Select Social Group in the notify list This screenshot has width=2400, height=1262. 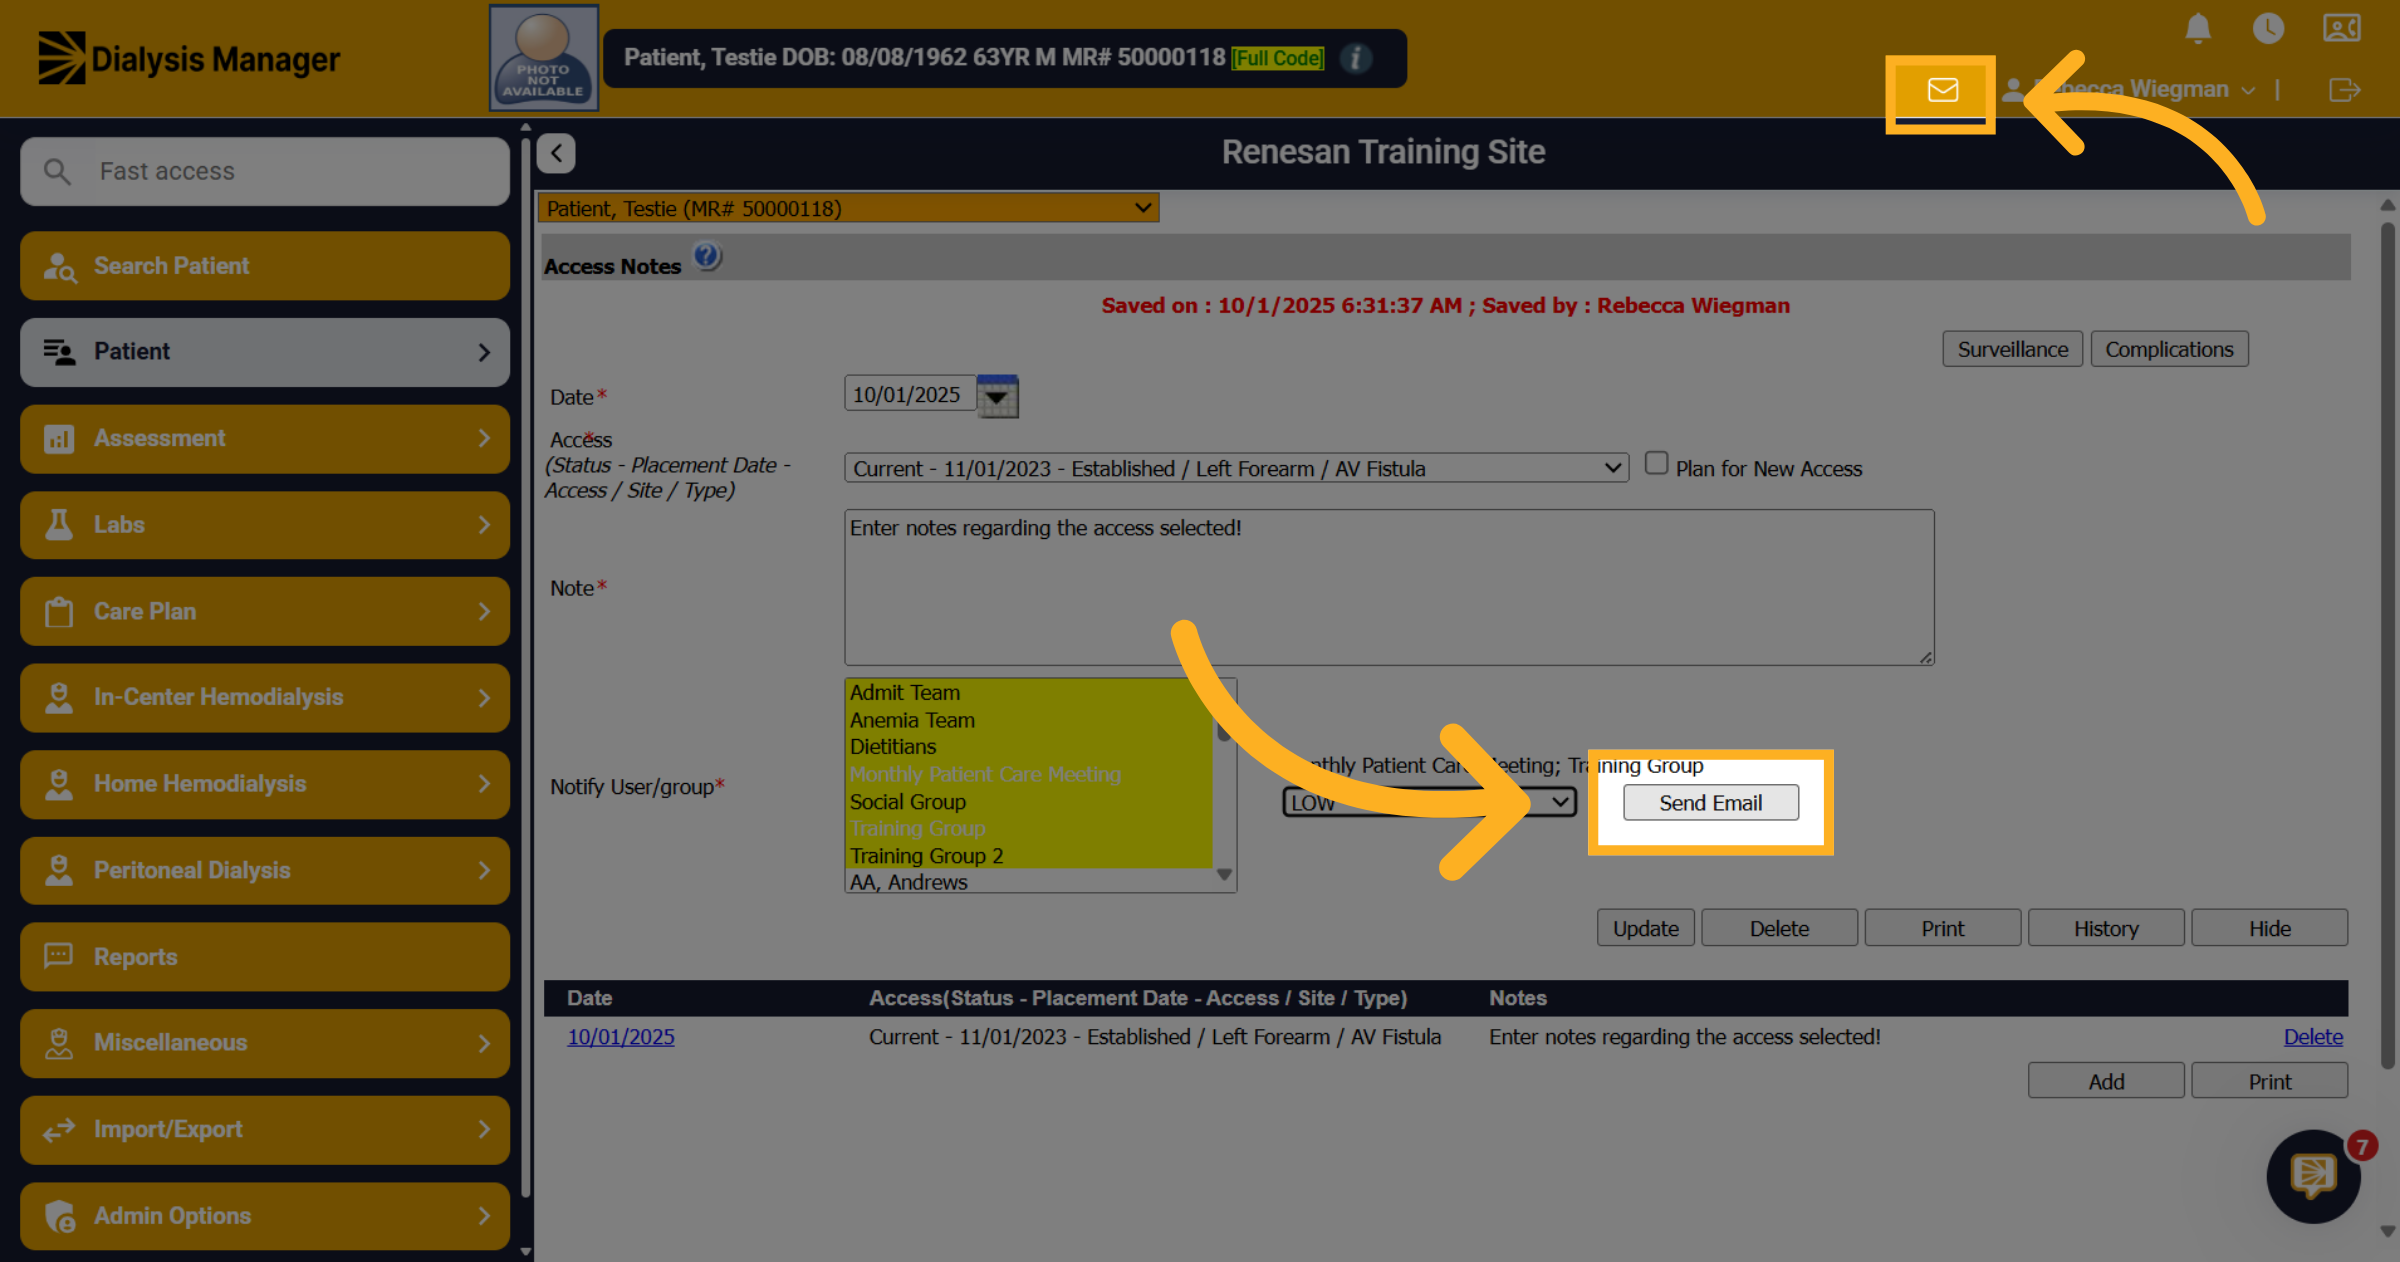1029,802
